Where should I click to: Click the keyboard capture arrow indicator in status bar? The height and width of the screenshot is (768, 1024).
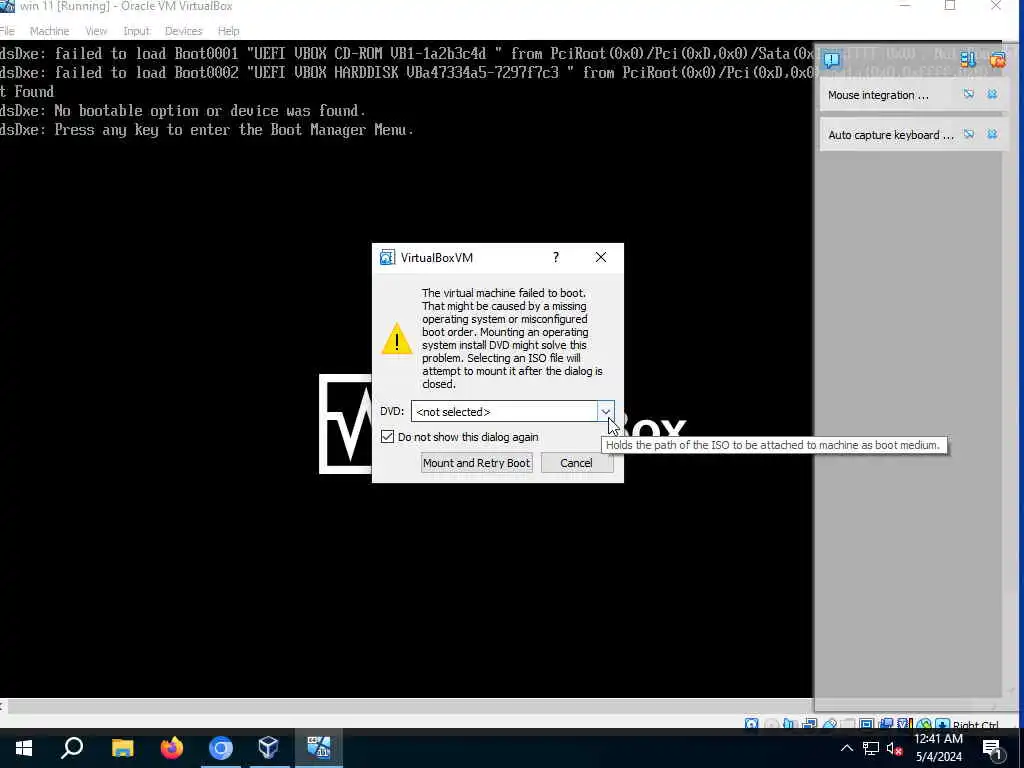[x=942, y=724]
